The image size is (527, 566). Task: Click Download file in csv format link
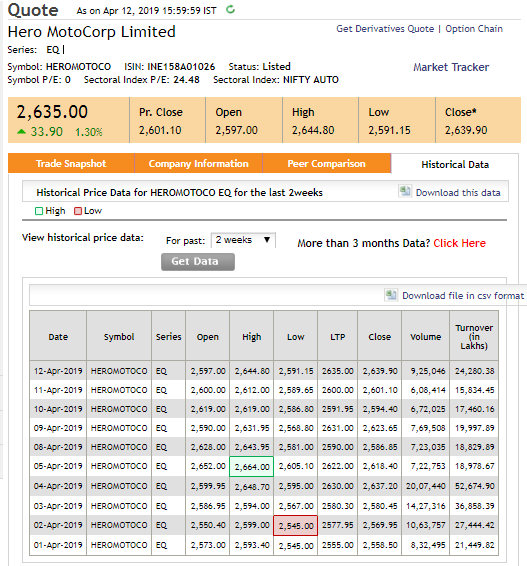point(463,296)
